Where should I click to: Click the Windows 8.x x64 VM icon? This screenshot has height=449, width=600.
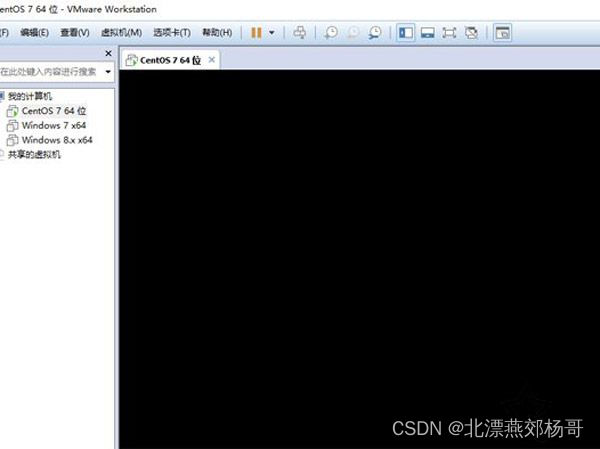click(x=12, y=140)
